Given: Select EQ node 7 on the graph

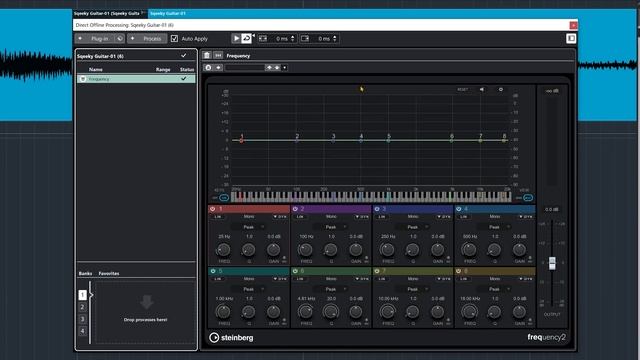Looking at the screenshot, I should [480, 140].
